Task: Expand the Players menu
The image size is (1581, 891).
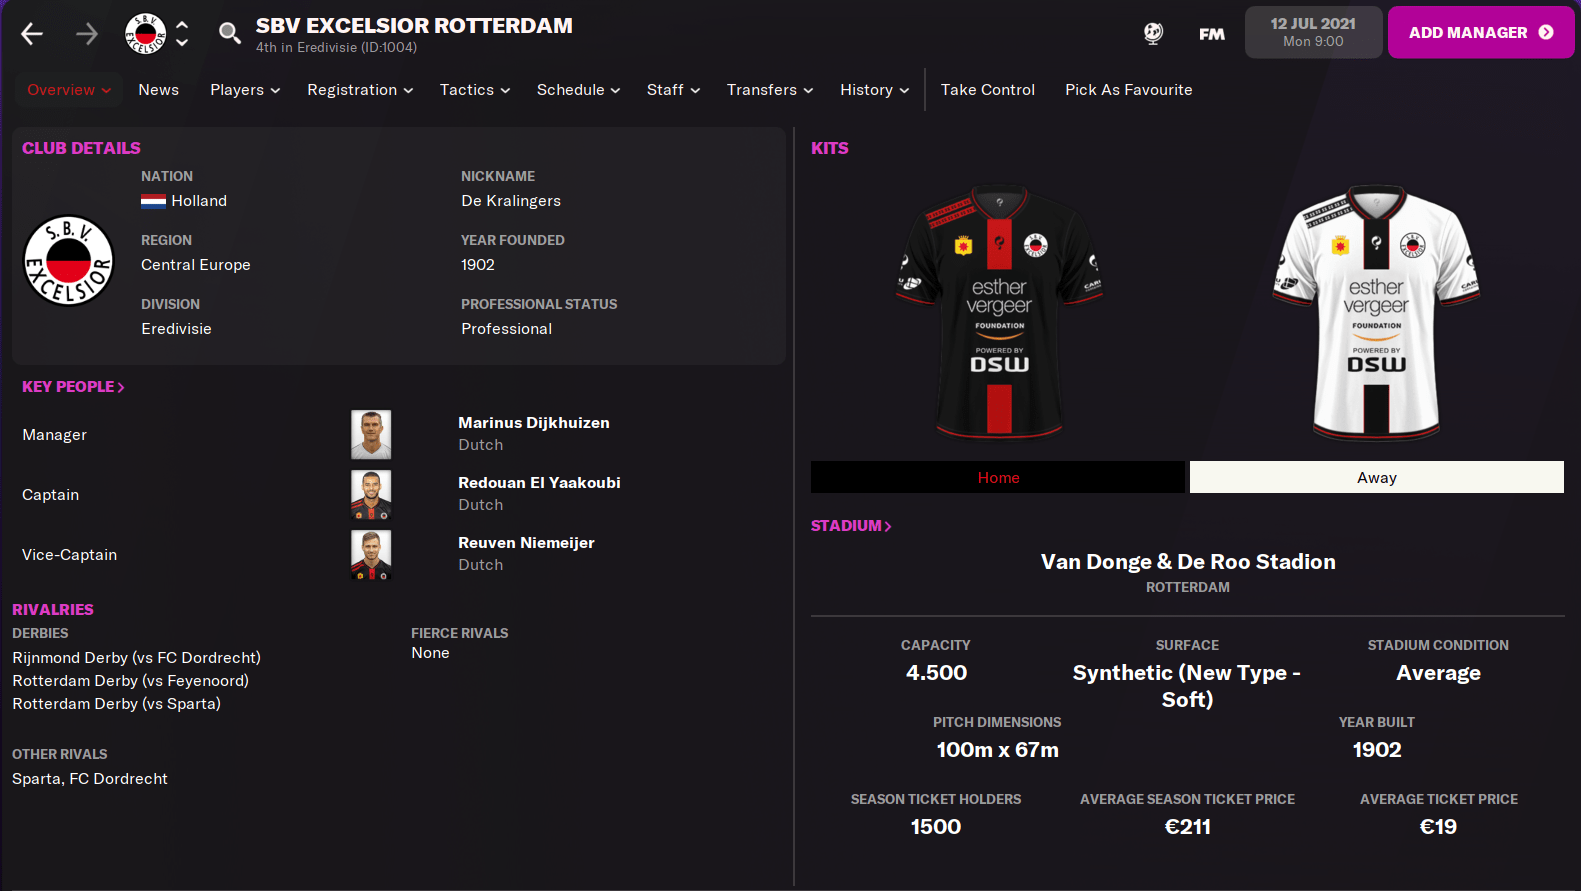Action: 245,90
